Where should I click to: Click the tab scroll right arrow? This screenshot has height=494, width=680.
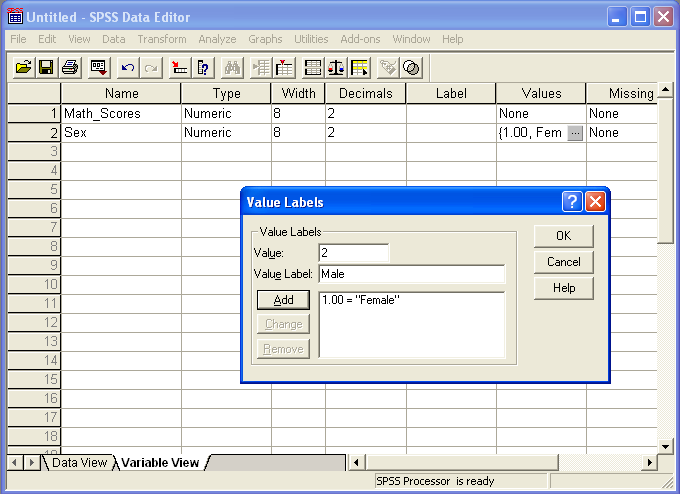tap(31, 462)
